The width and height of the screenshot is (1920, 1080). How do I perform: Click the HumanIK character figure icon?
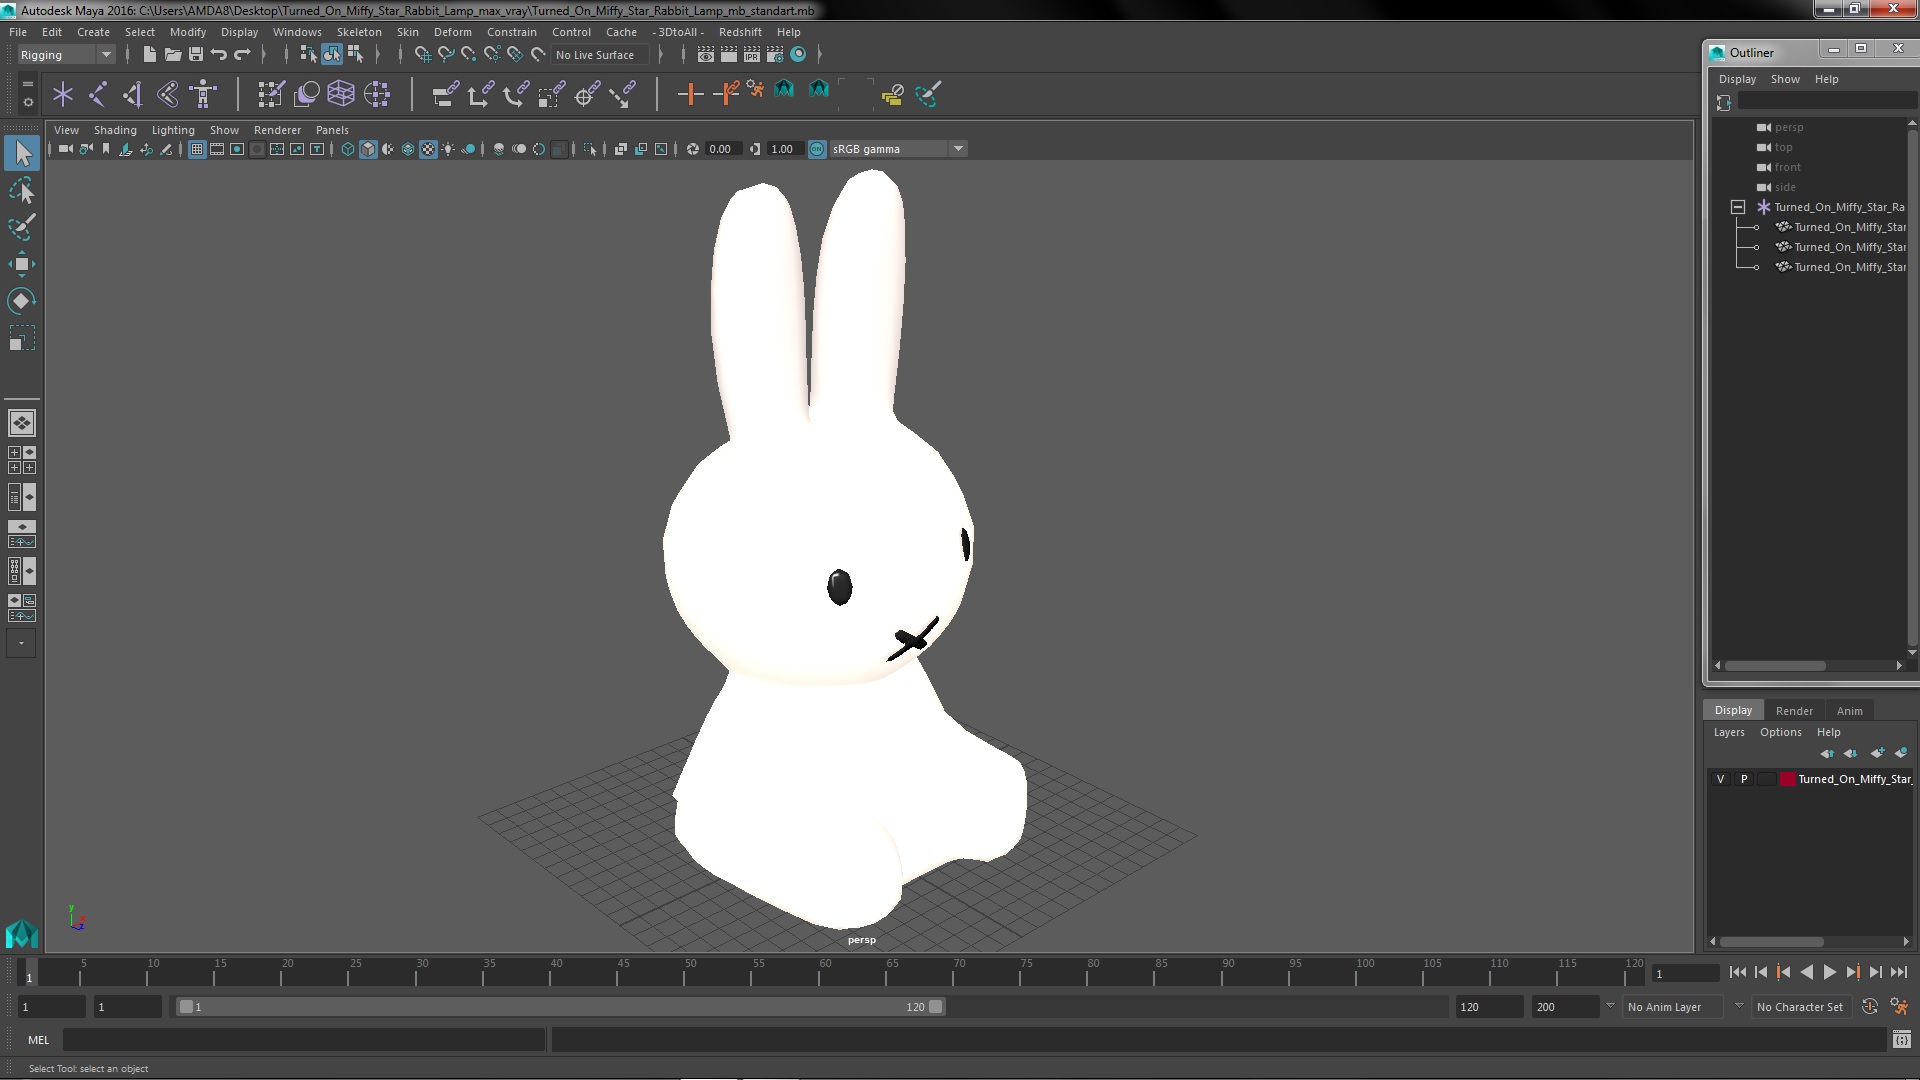click(x=203, y=94)
